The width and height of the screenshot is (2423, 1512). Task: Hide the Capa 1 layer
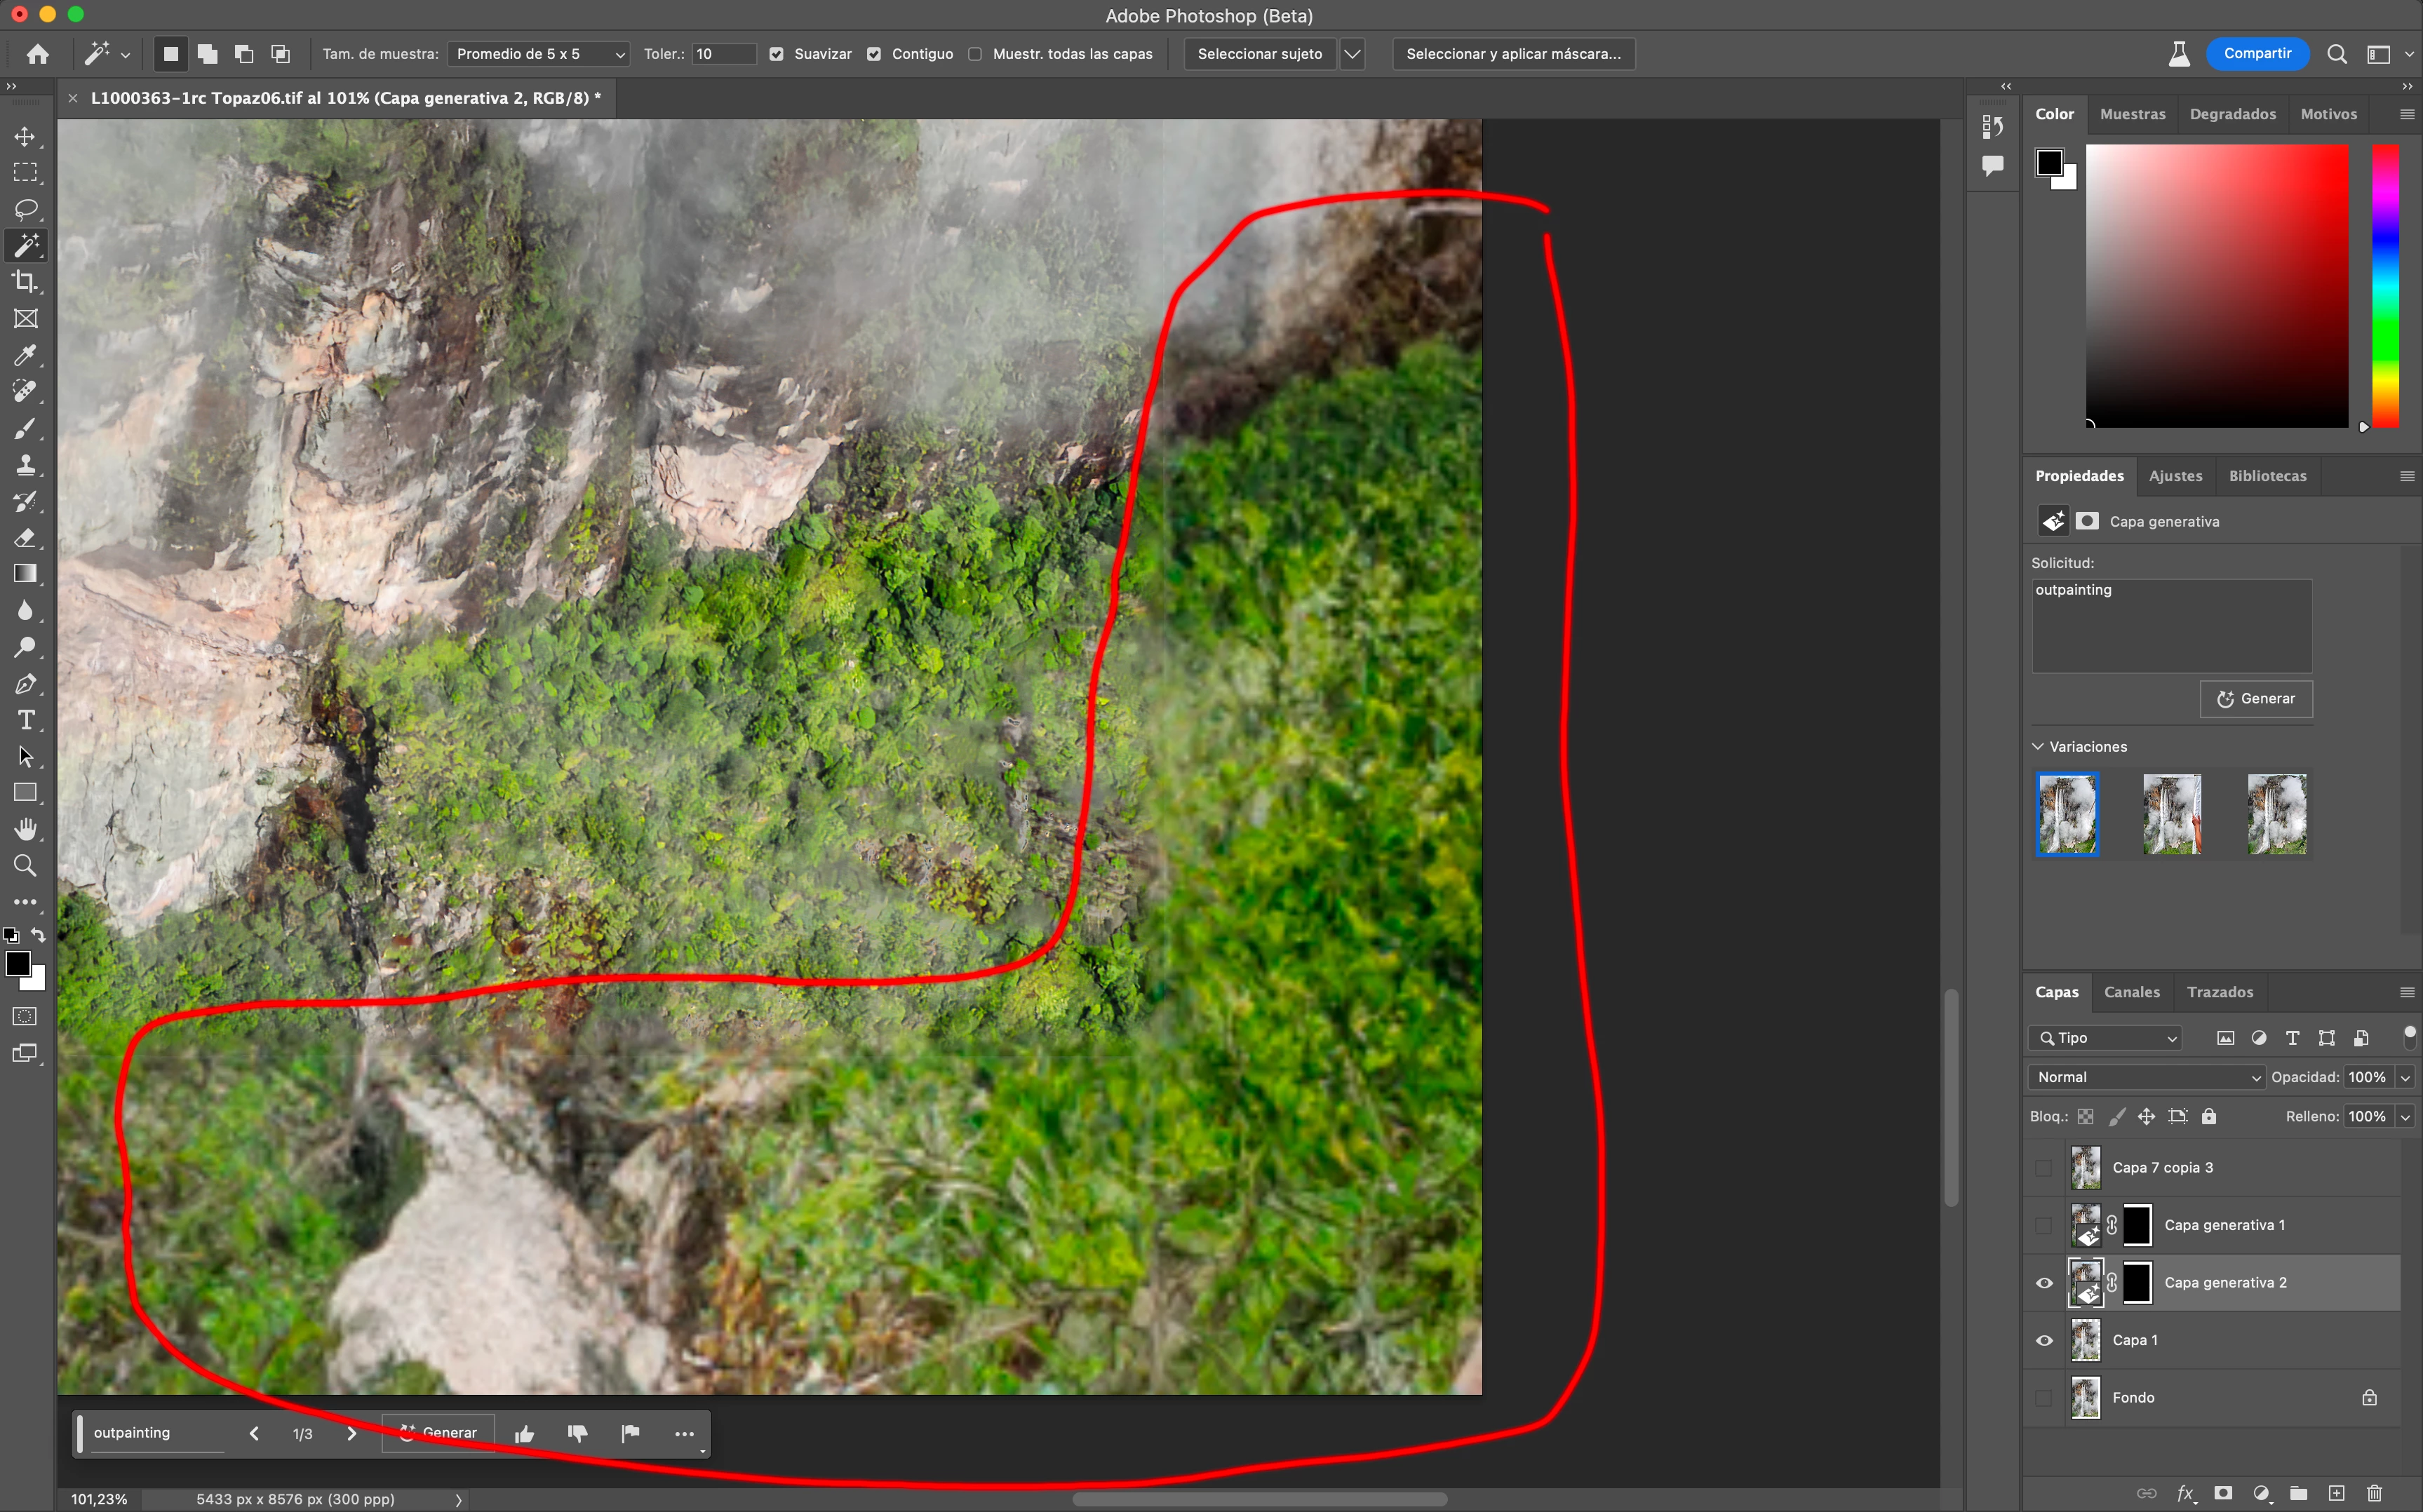2044,1340
